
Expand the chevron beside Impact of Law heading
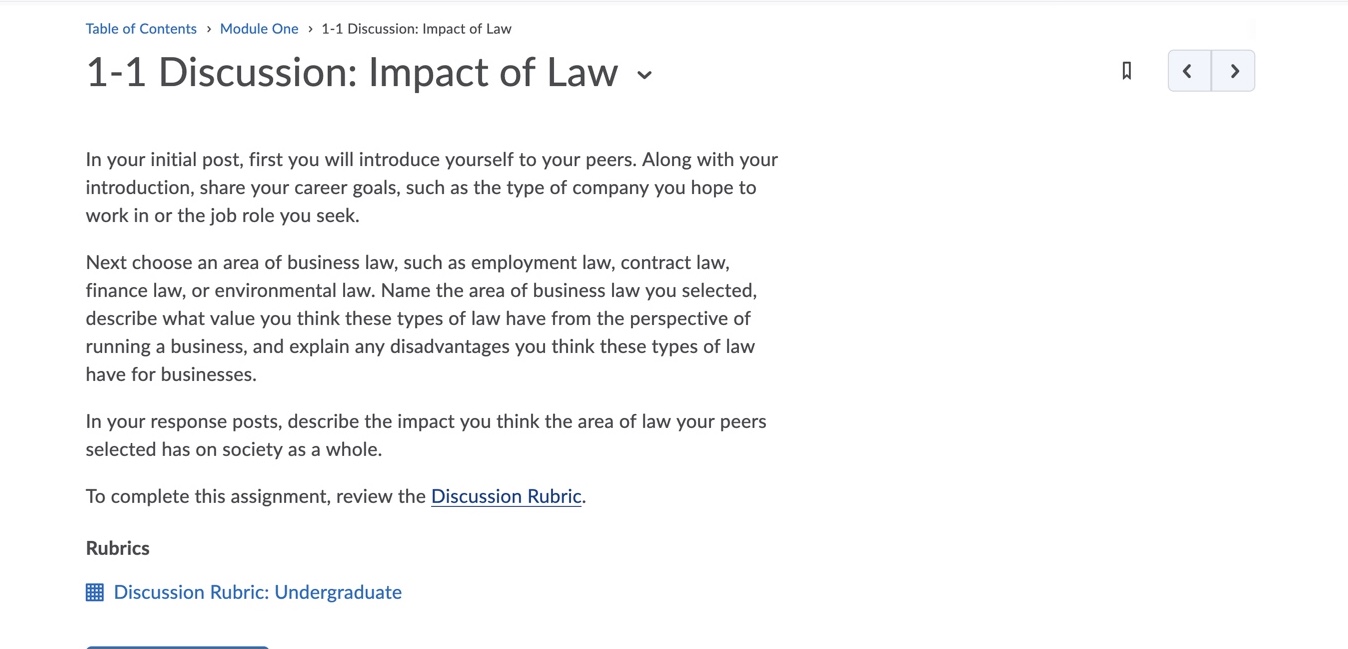644,75
